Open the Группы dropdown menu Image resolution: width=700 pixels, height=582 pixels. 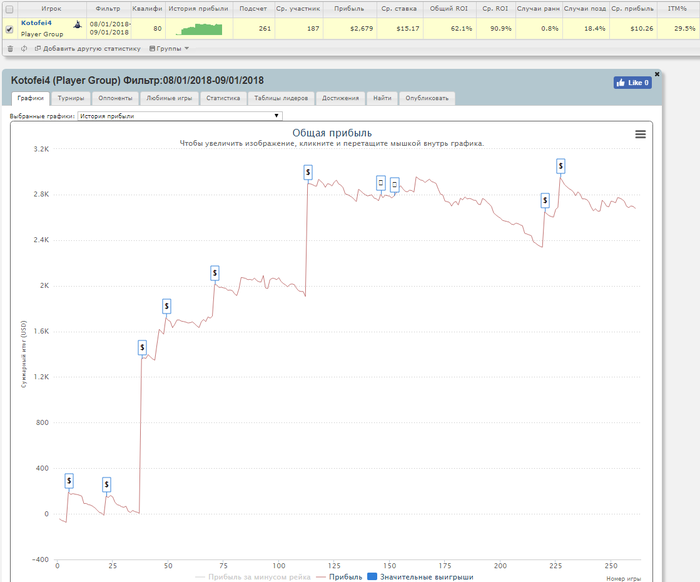tap(169, 49)
